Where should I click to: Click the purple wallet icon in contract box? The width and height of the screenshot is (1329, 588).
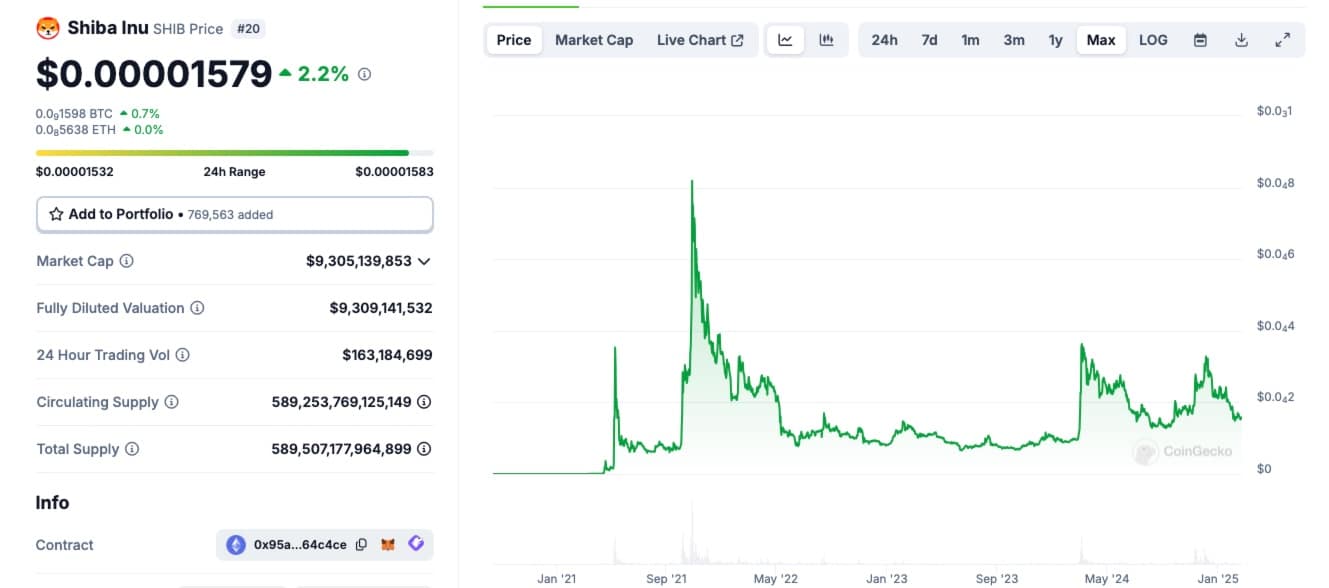[x=416, y=544]
